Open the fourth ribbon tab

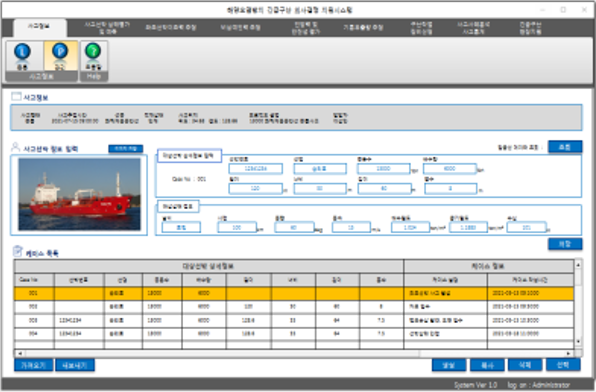241,27
